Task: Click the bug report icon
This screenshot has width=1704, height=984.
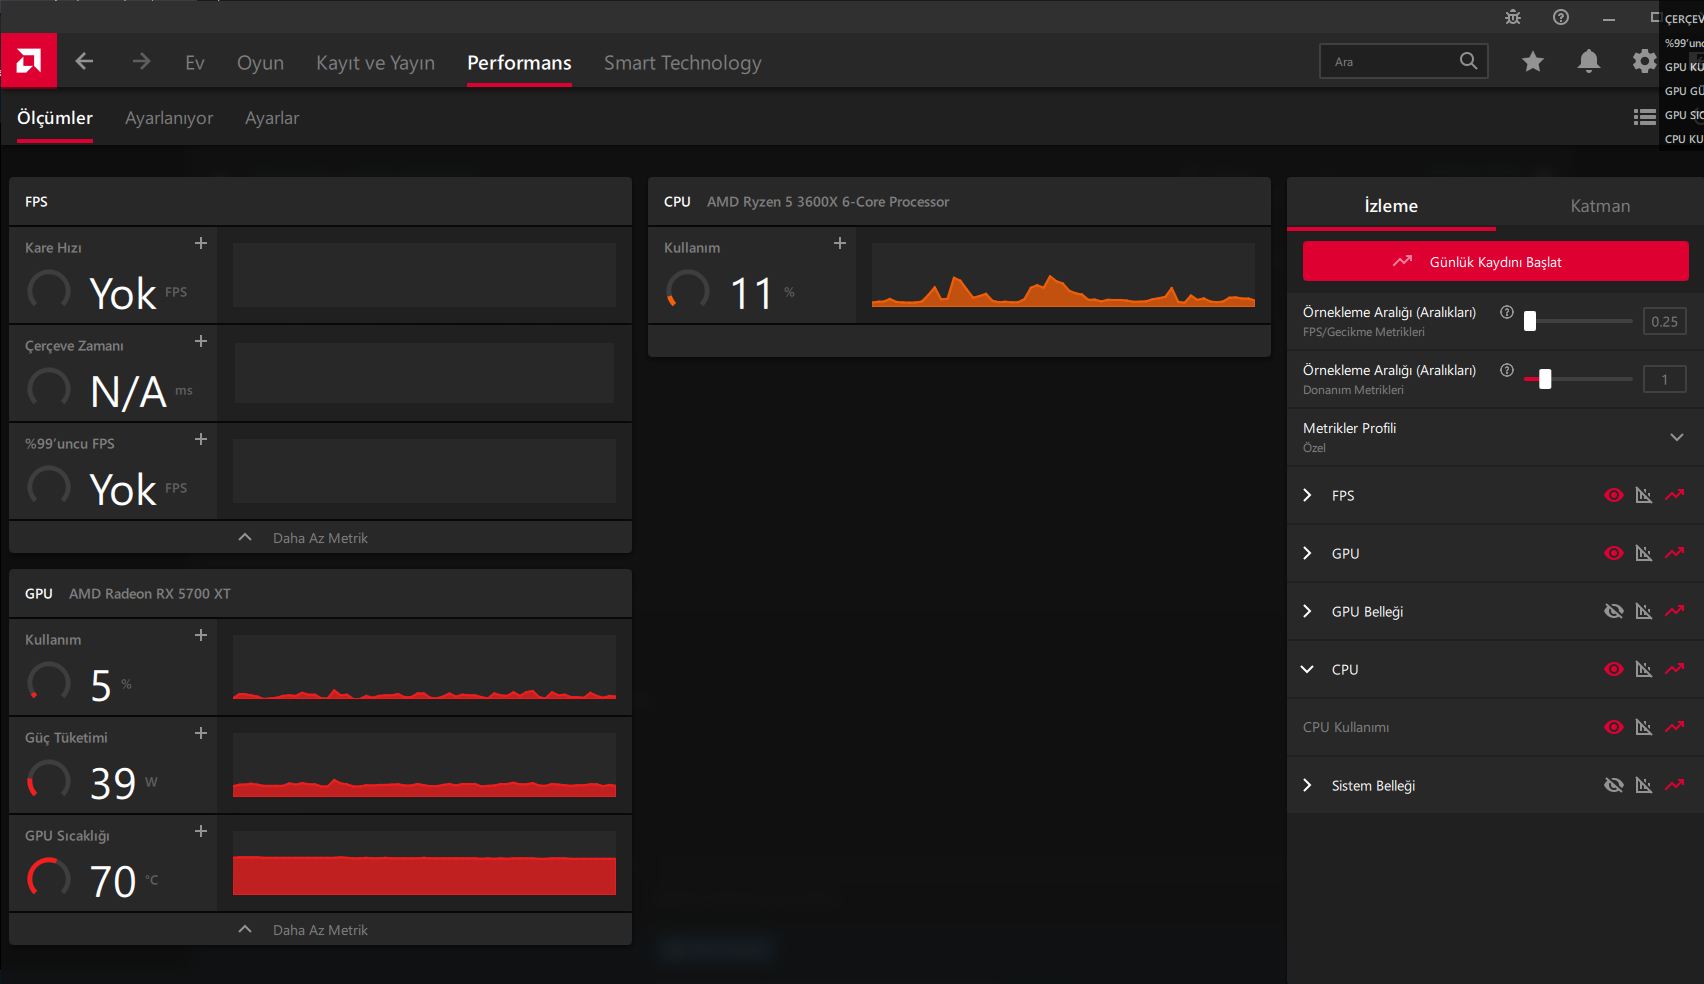Action: click(x=1513, y=17)
